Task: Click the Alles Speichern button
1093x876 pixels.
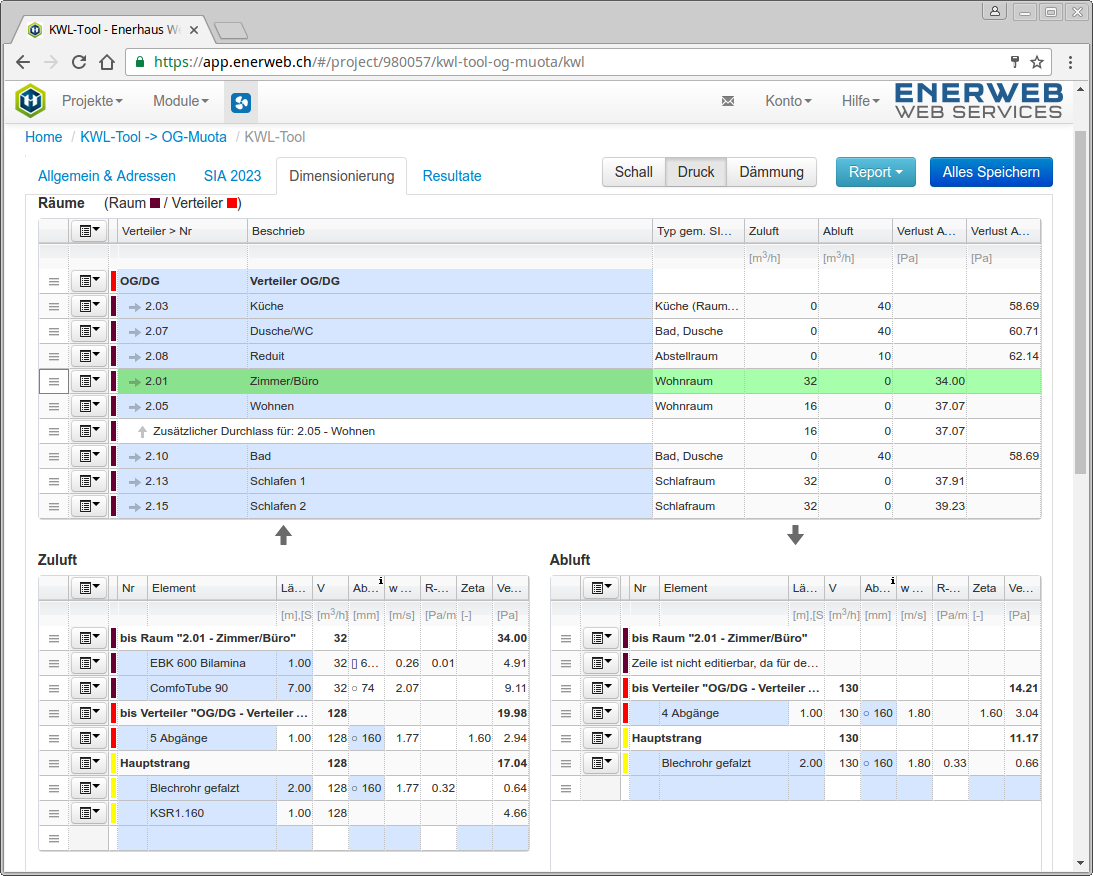Action: pyautogui.click(x=991, y=172)
